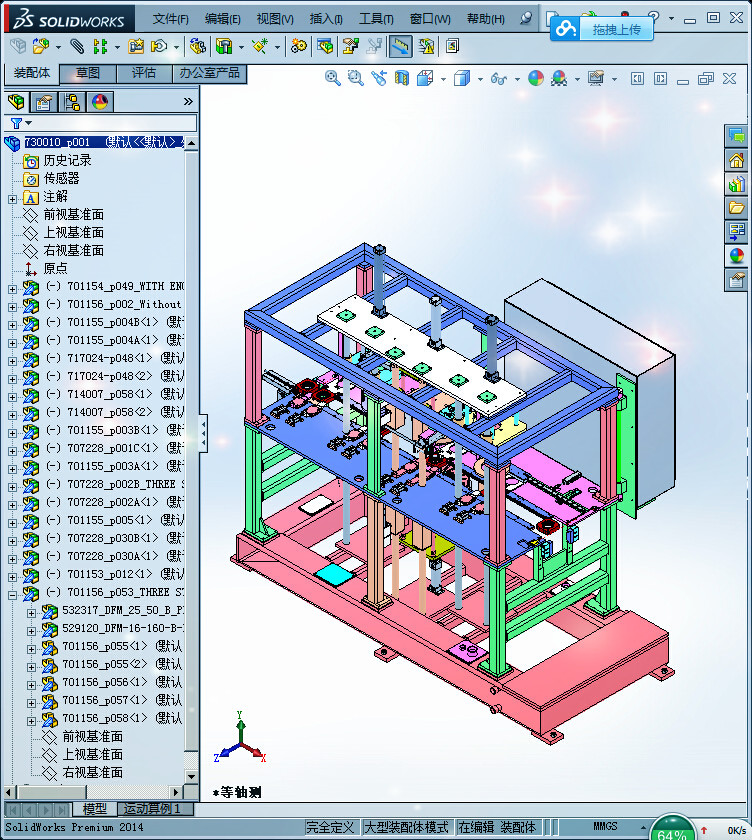The image size is (752, 840).
Task: Click the Linear Component Pattern icon
Action: pyautogui.click(x=100, y=47)
